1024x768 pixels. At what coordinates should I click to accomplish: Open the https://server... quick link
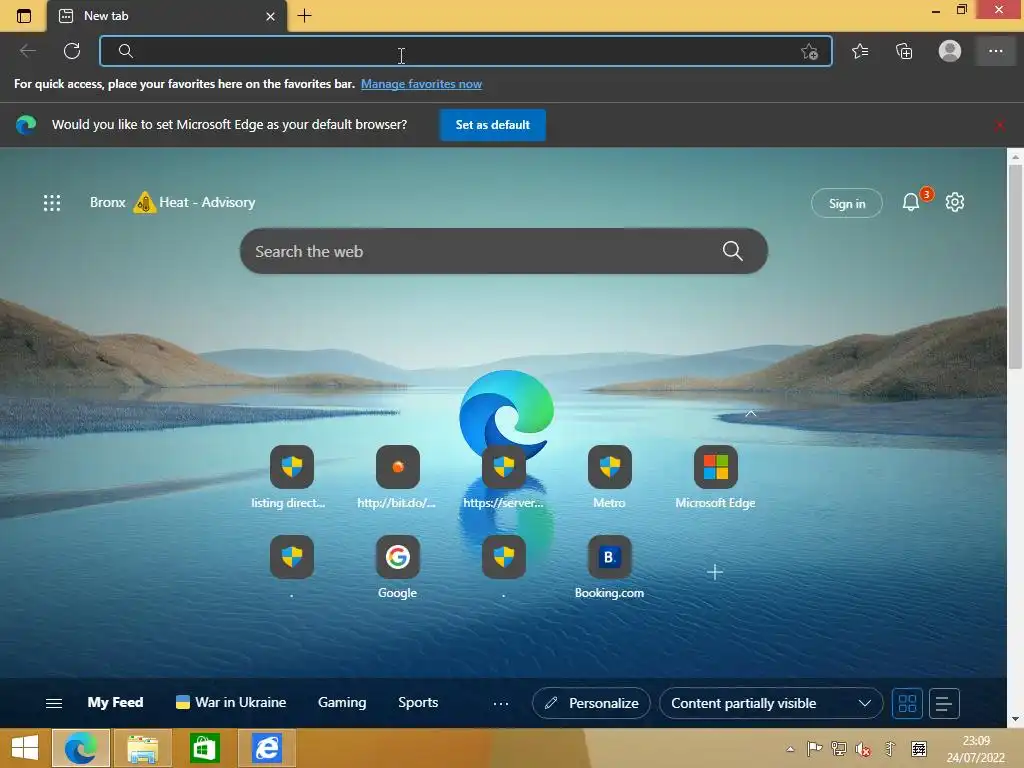click(x=504, y=477)
